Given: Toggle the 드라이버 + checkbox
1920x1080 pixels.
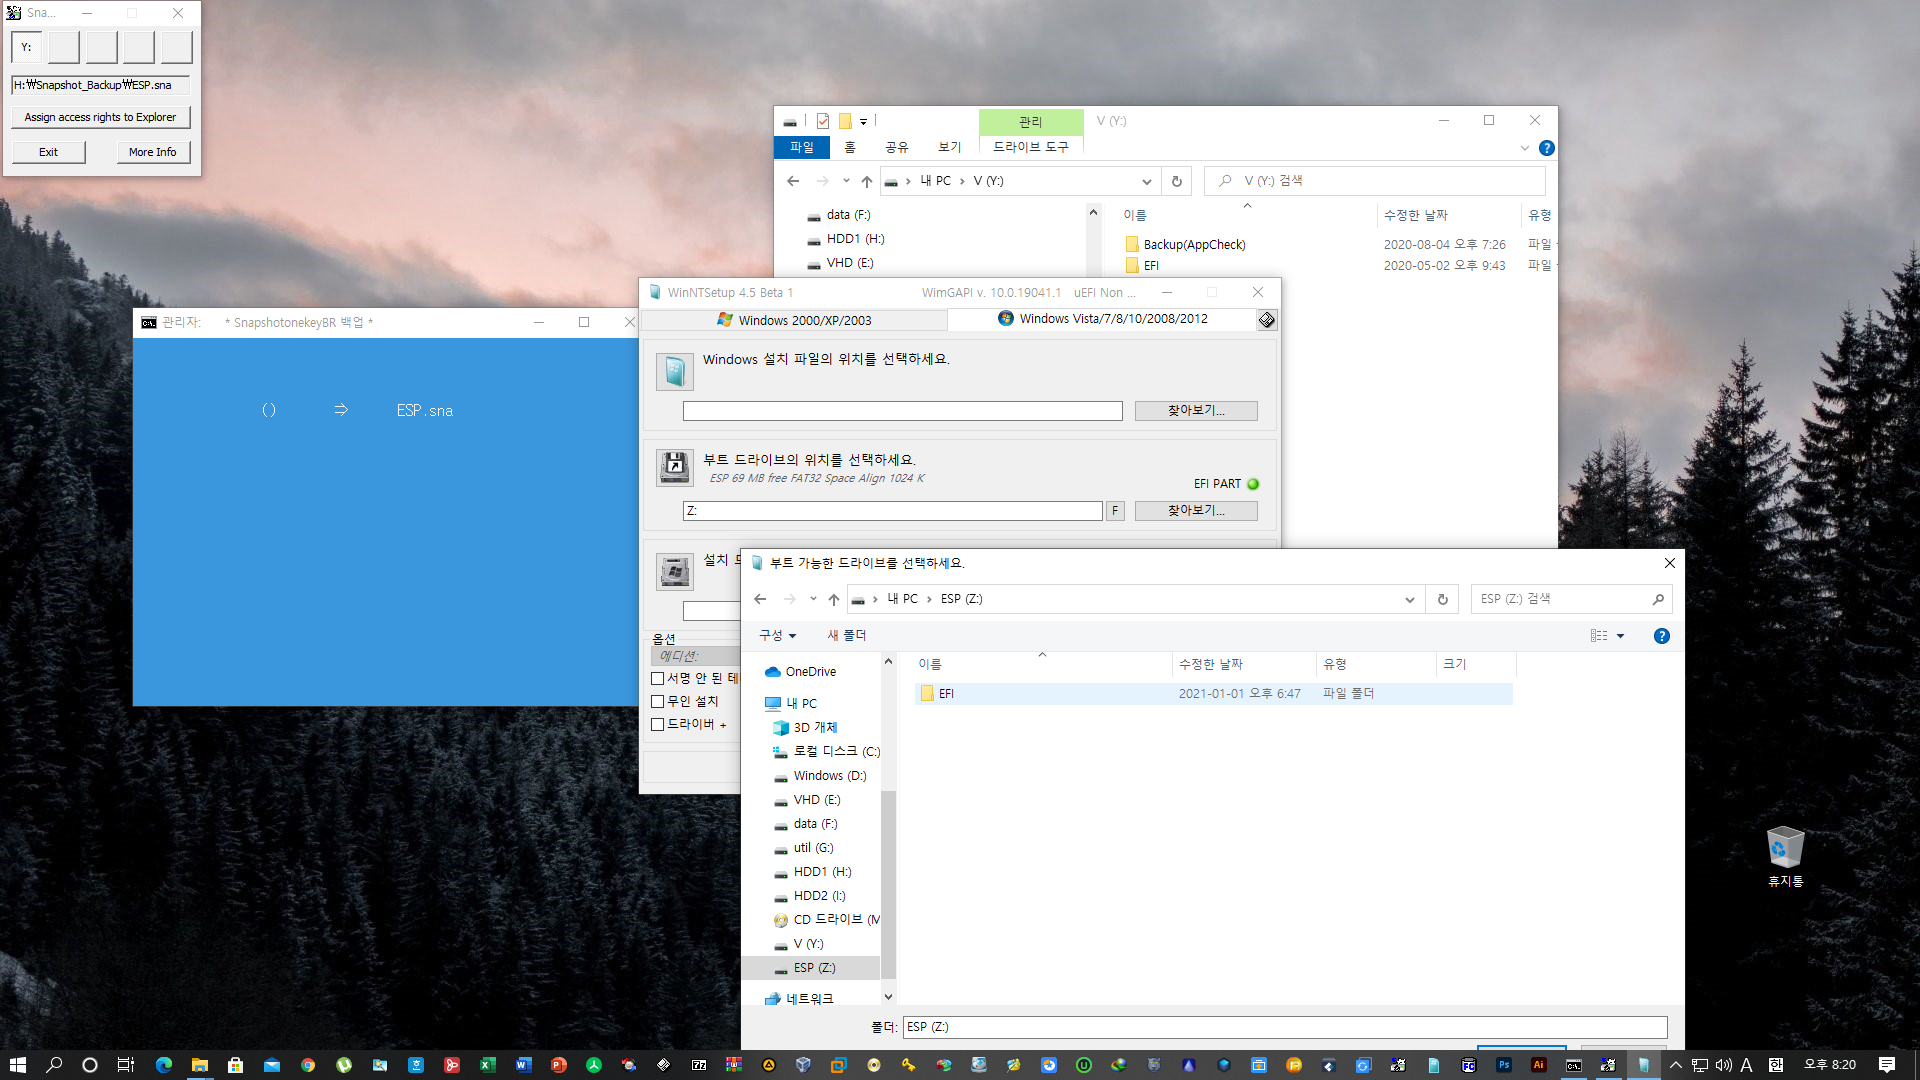Looking at the screenshot, I should tap(658, 724).
